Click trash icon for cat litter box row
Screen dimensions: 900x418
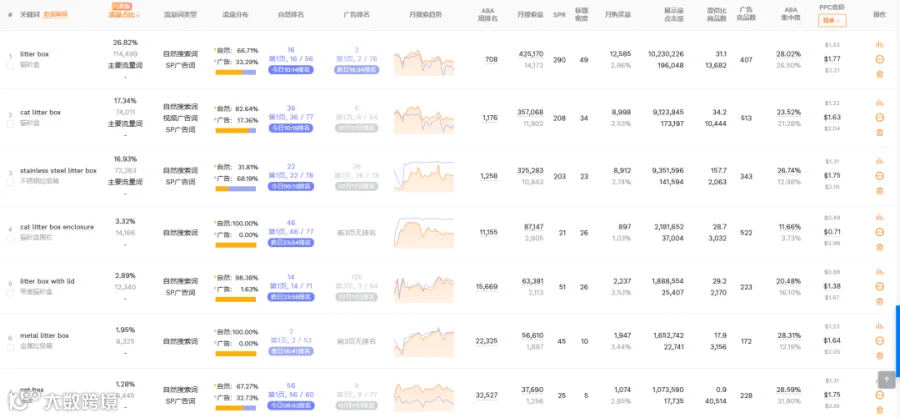click(879, 133)
